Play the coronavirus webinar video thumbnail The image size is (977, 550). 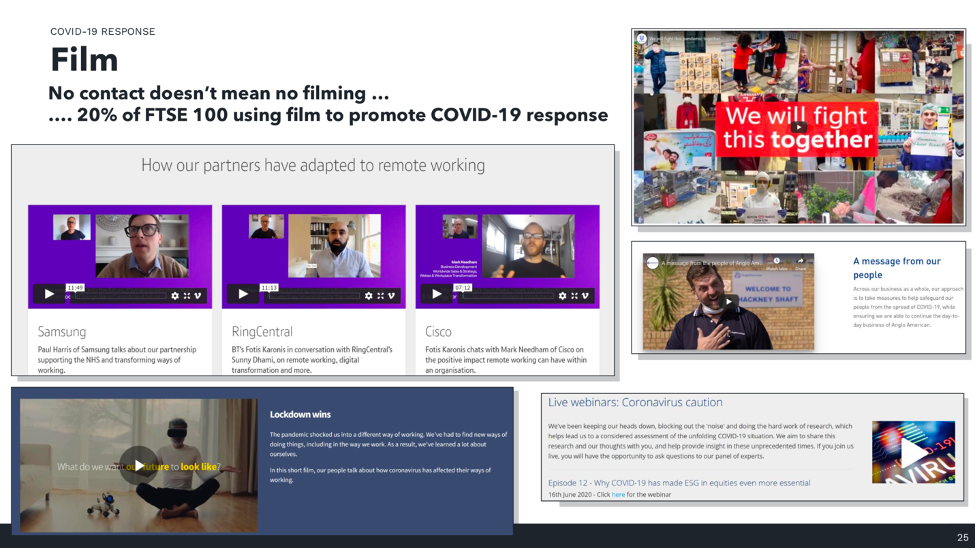pyautogui.click(x=914, y=453)
